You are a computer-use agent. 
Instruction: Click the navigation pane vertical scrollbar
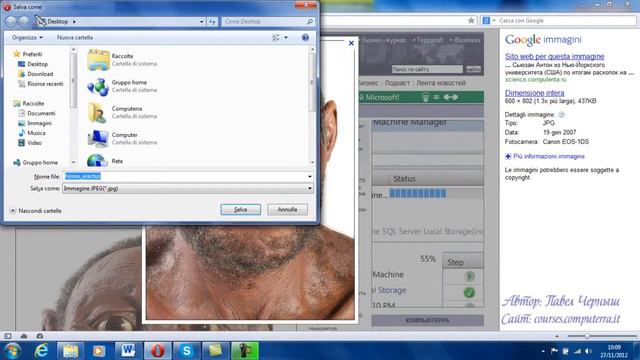click(73, 107)
